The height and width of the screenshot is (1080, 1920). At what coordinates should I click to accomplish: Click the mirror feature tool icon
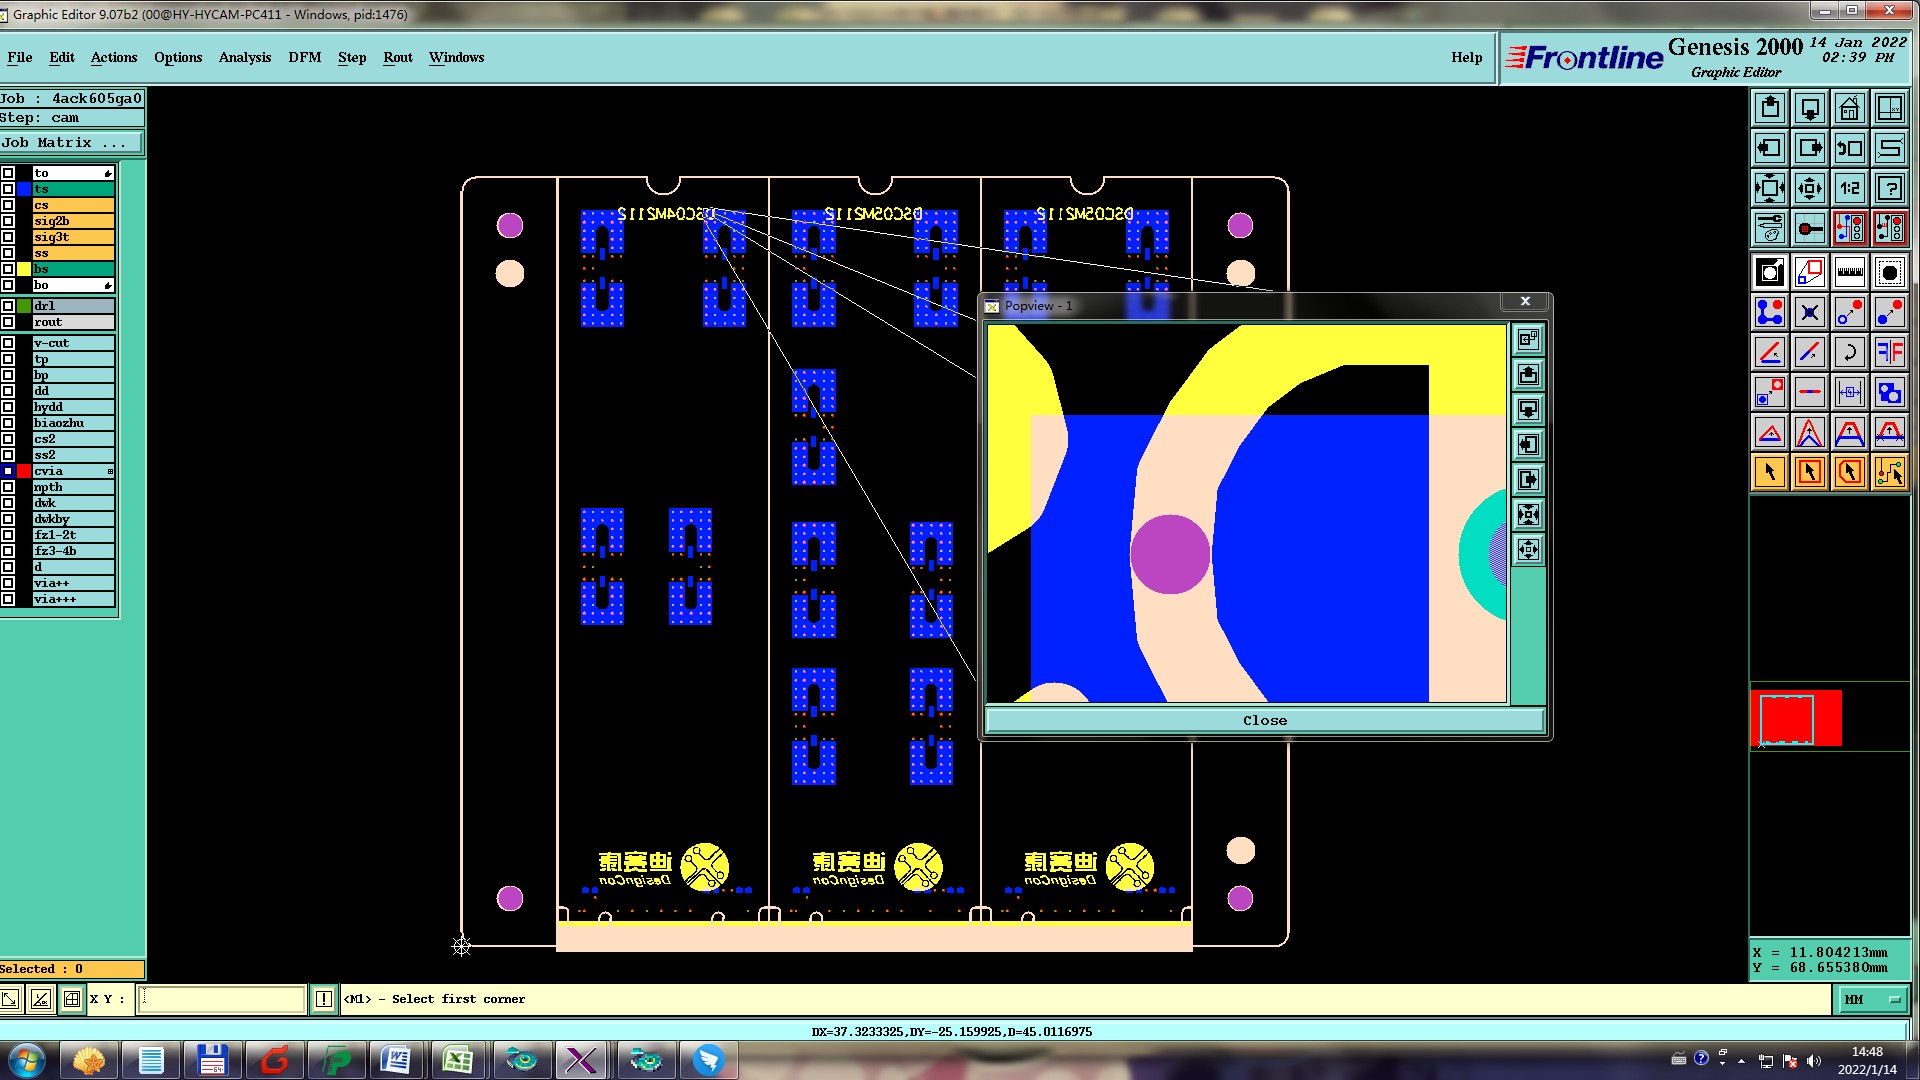[1889, 352]
